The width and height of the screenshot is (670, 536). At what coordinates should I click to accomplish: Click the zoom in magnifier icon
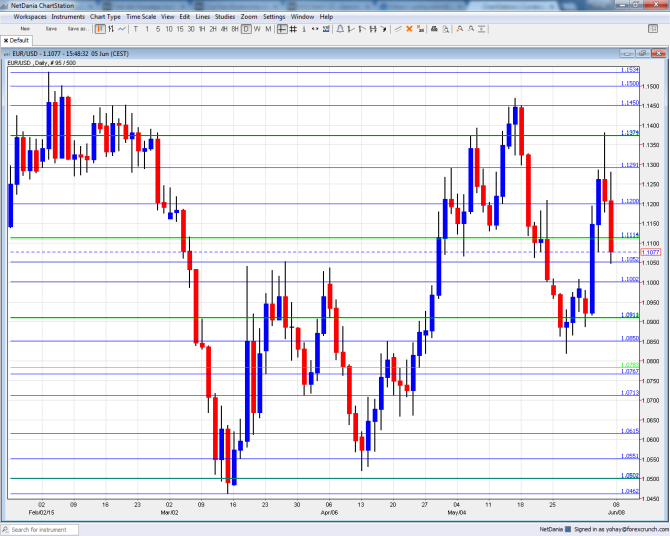point(460,29)
